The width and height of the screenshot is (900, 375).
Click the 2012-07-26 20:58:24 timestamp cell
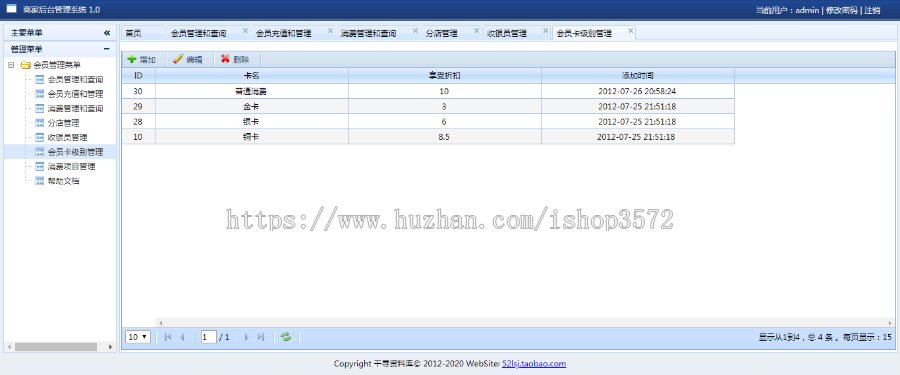coord(638,91)
